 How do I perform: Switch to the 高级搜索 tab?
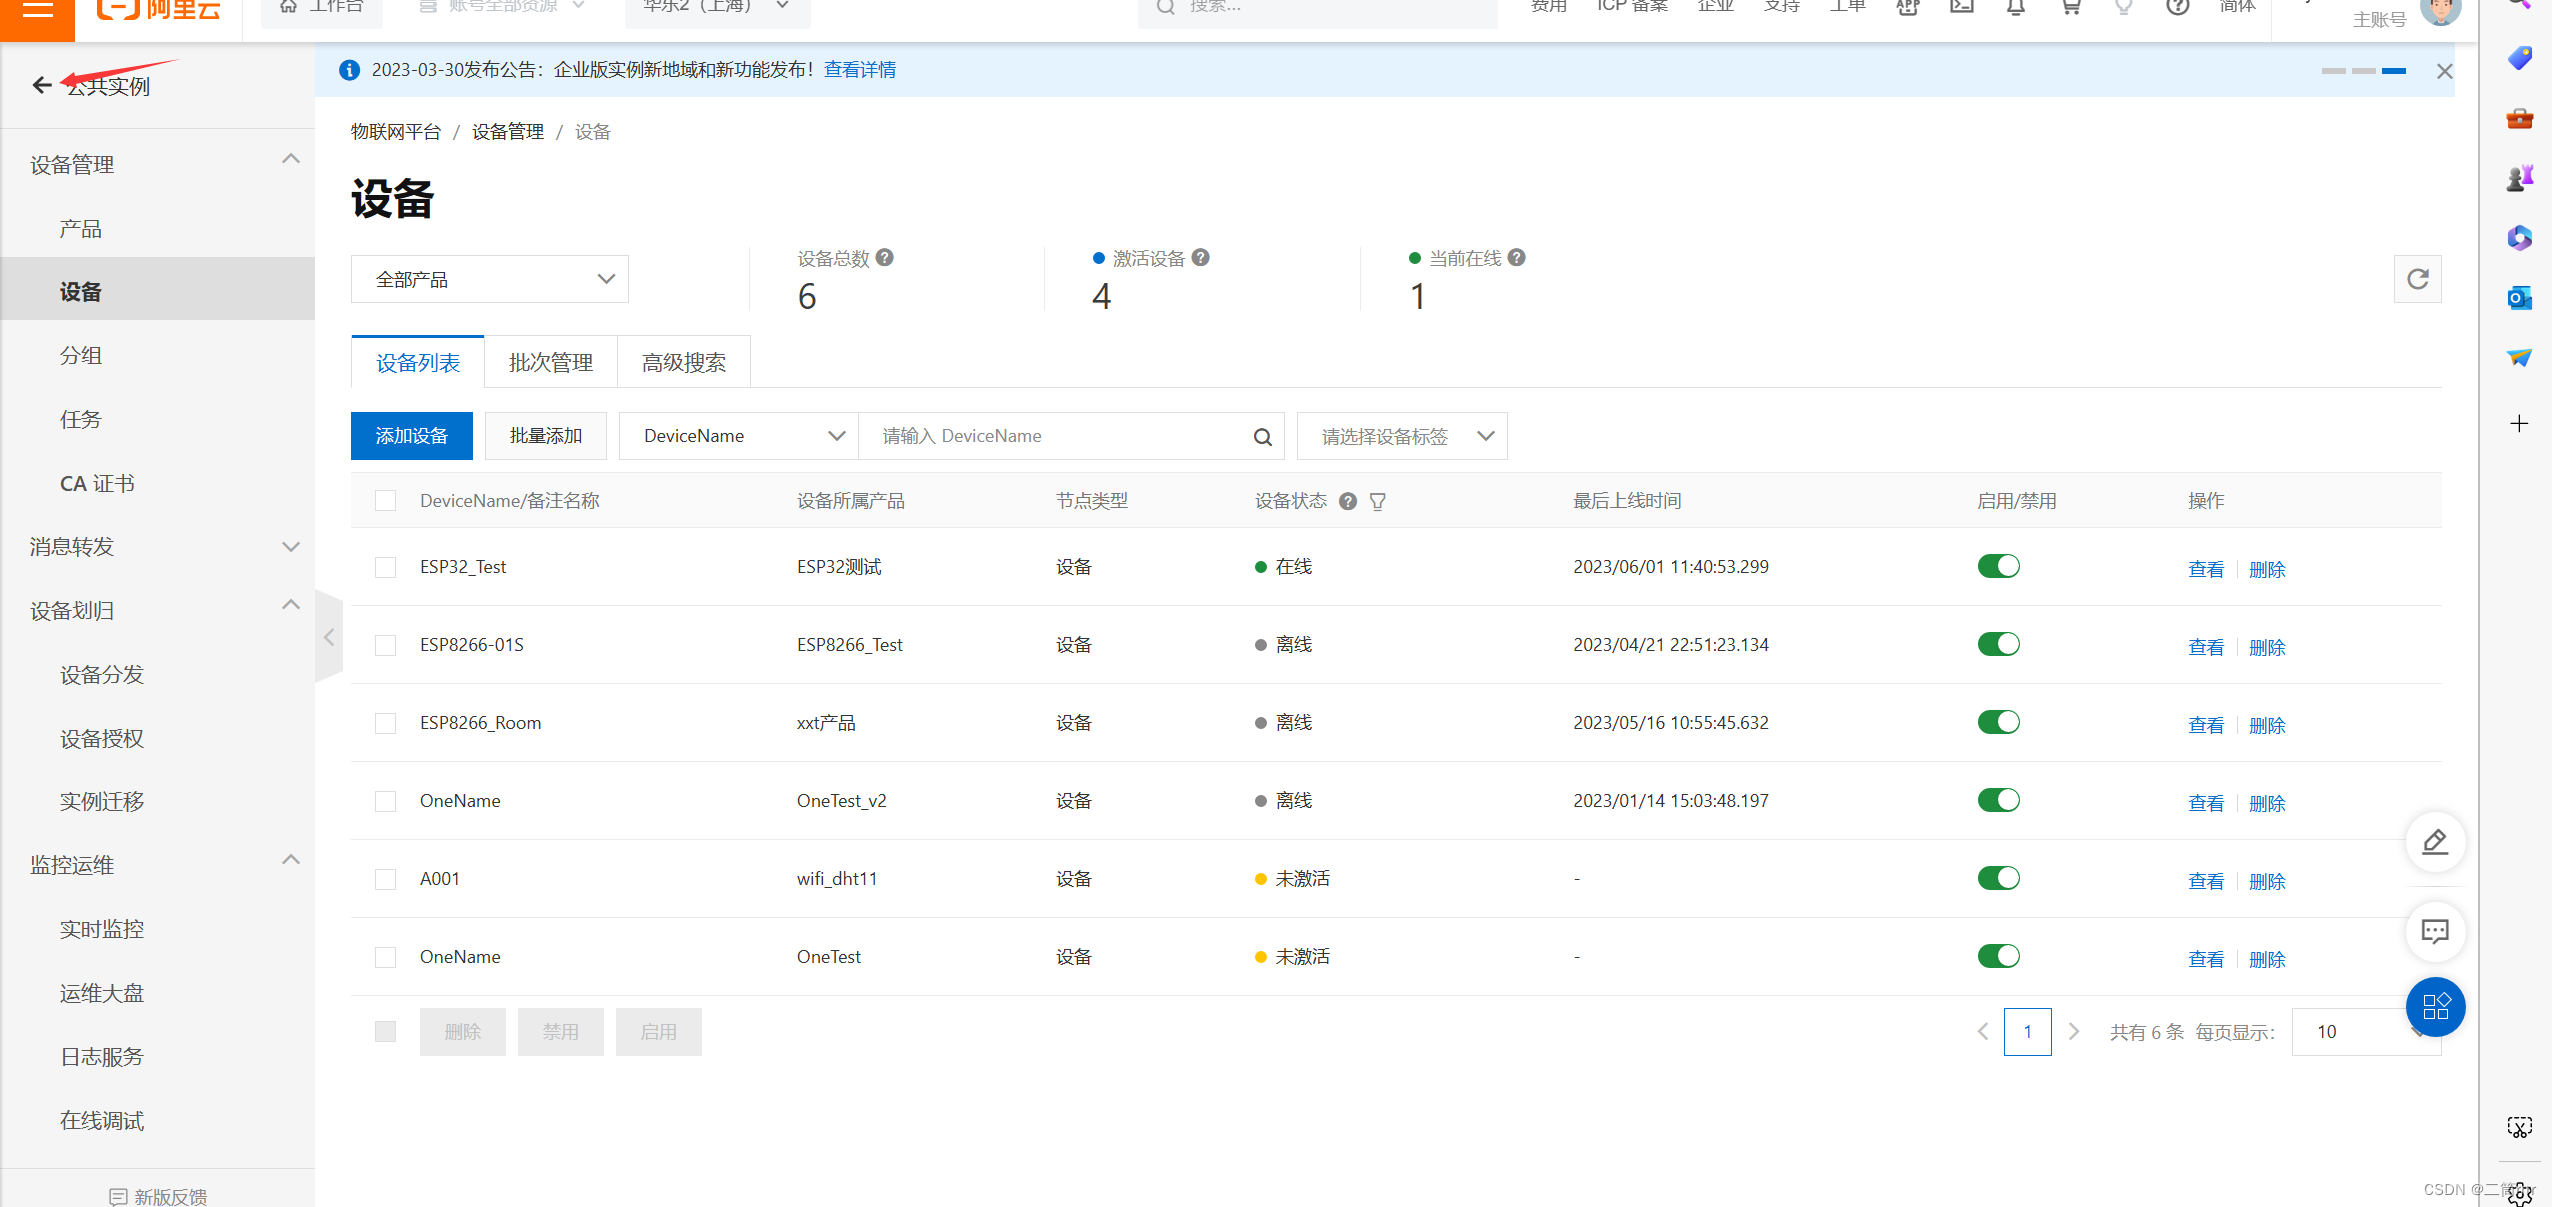[684, 362]
